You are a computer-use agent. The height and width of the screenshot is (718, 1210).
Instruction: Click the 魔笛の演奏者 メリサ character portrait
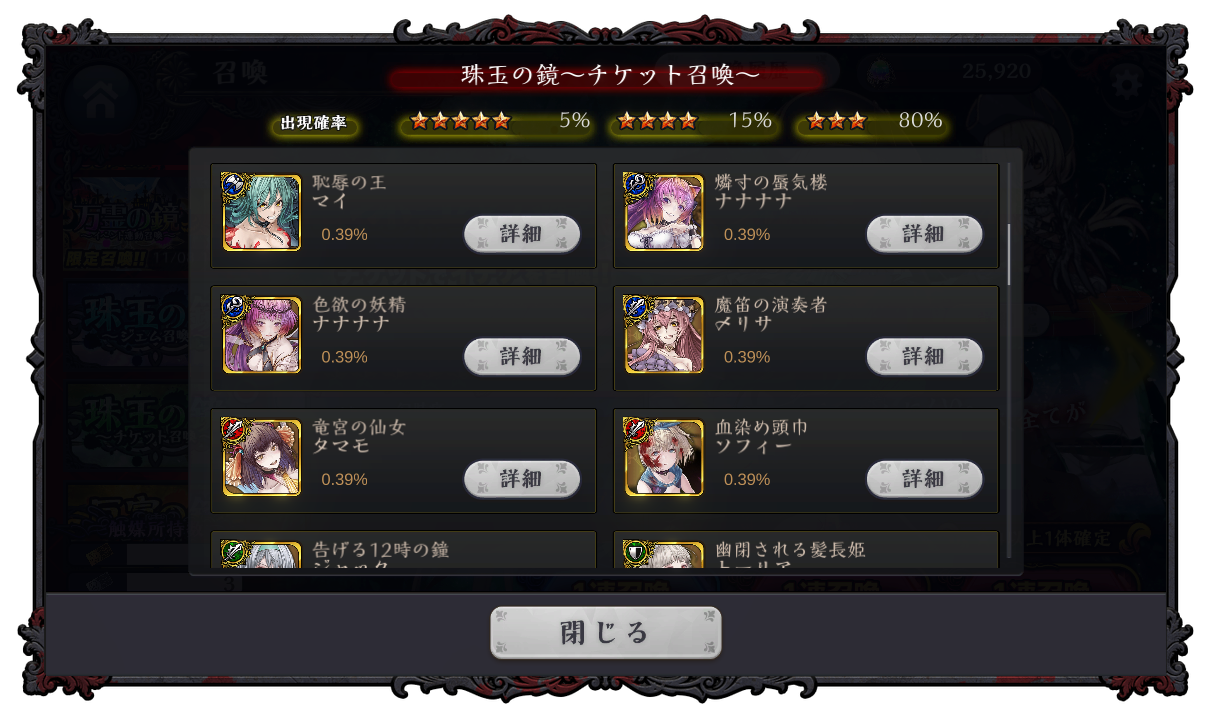coord(664,334)
